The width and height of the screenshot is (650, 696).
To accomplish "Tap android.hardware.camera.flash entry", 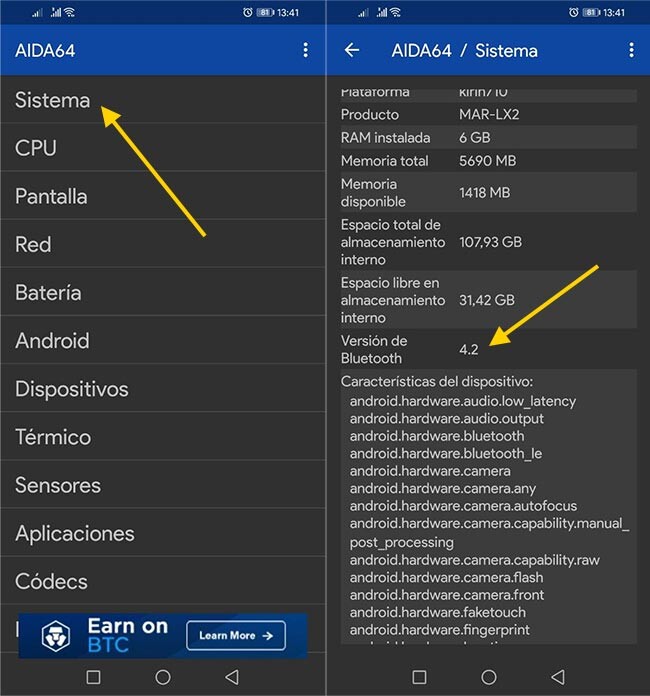I will (x=446, y=577).
